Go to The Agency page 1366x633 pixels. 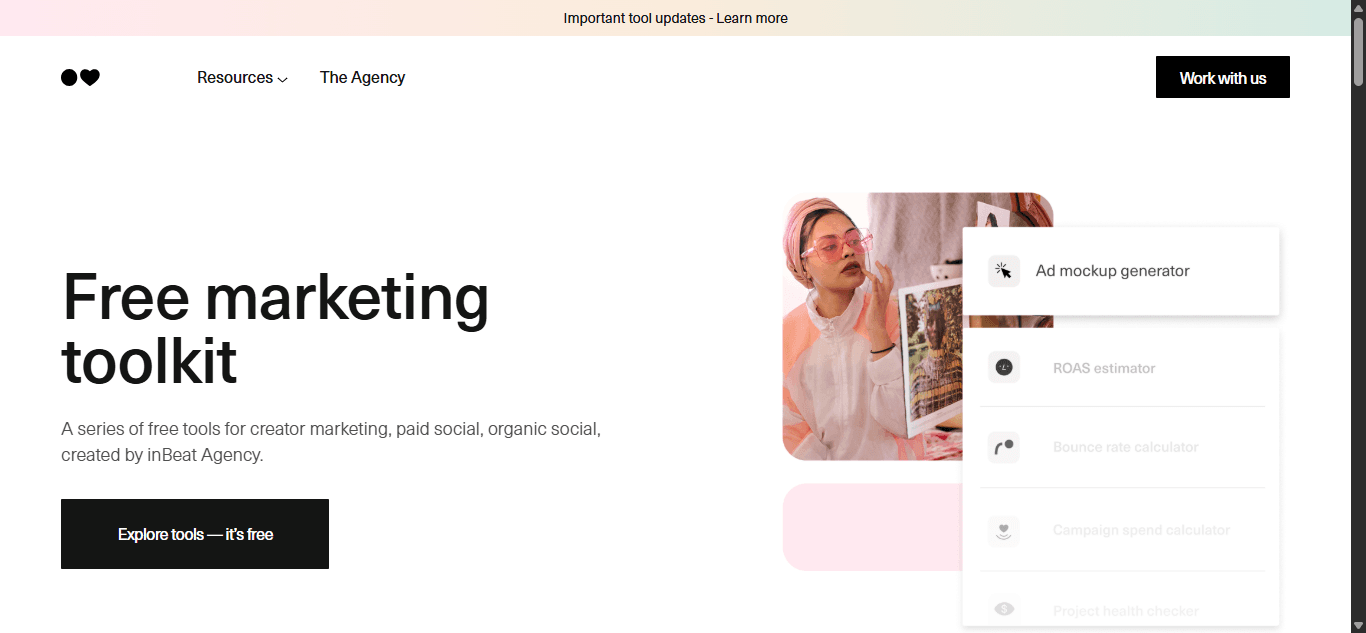pyautogui.click(x=362, y=77)
